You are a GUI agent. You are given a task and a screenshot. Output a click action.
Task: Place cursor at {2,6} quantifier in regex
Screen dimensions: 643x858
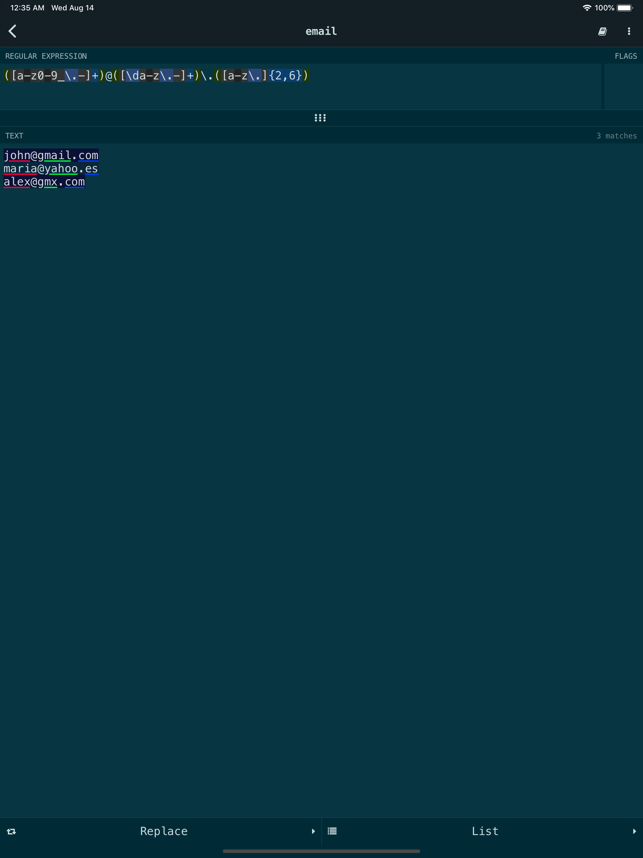[286, 76]
